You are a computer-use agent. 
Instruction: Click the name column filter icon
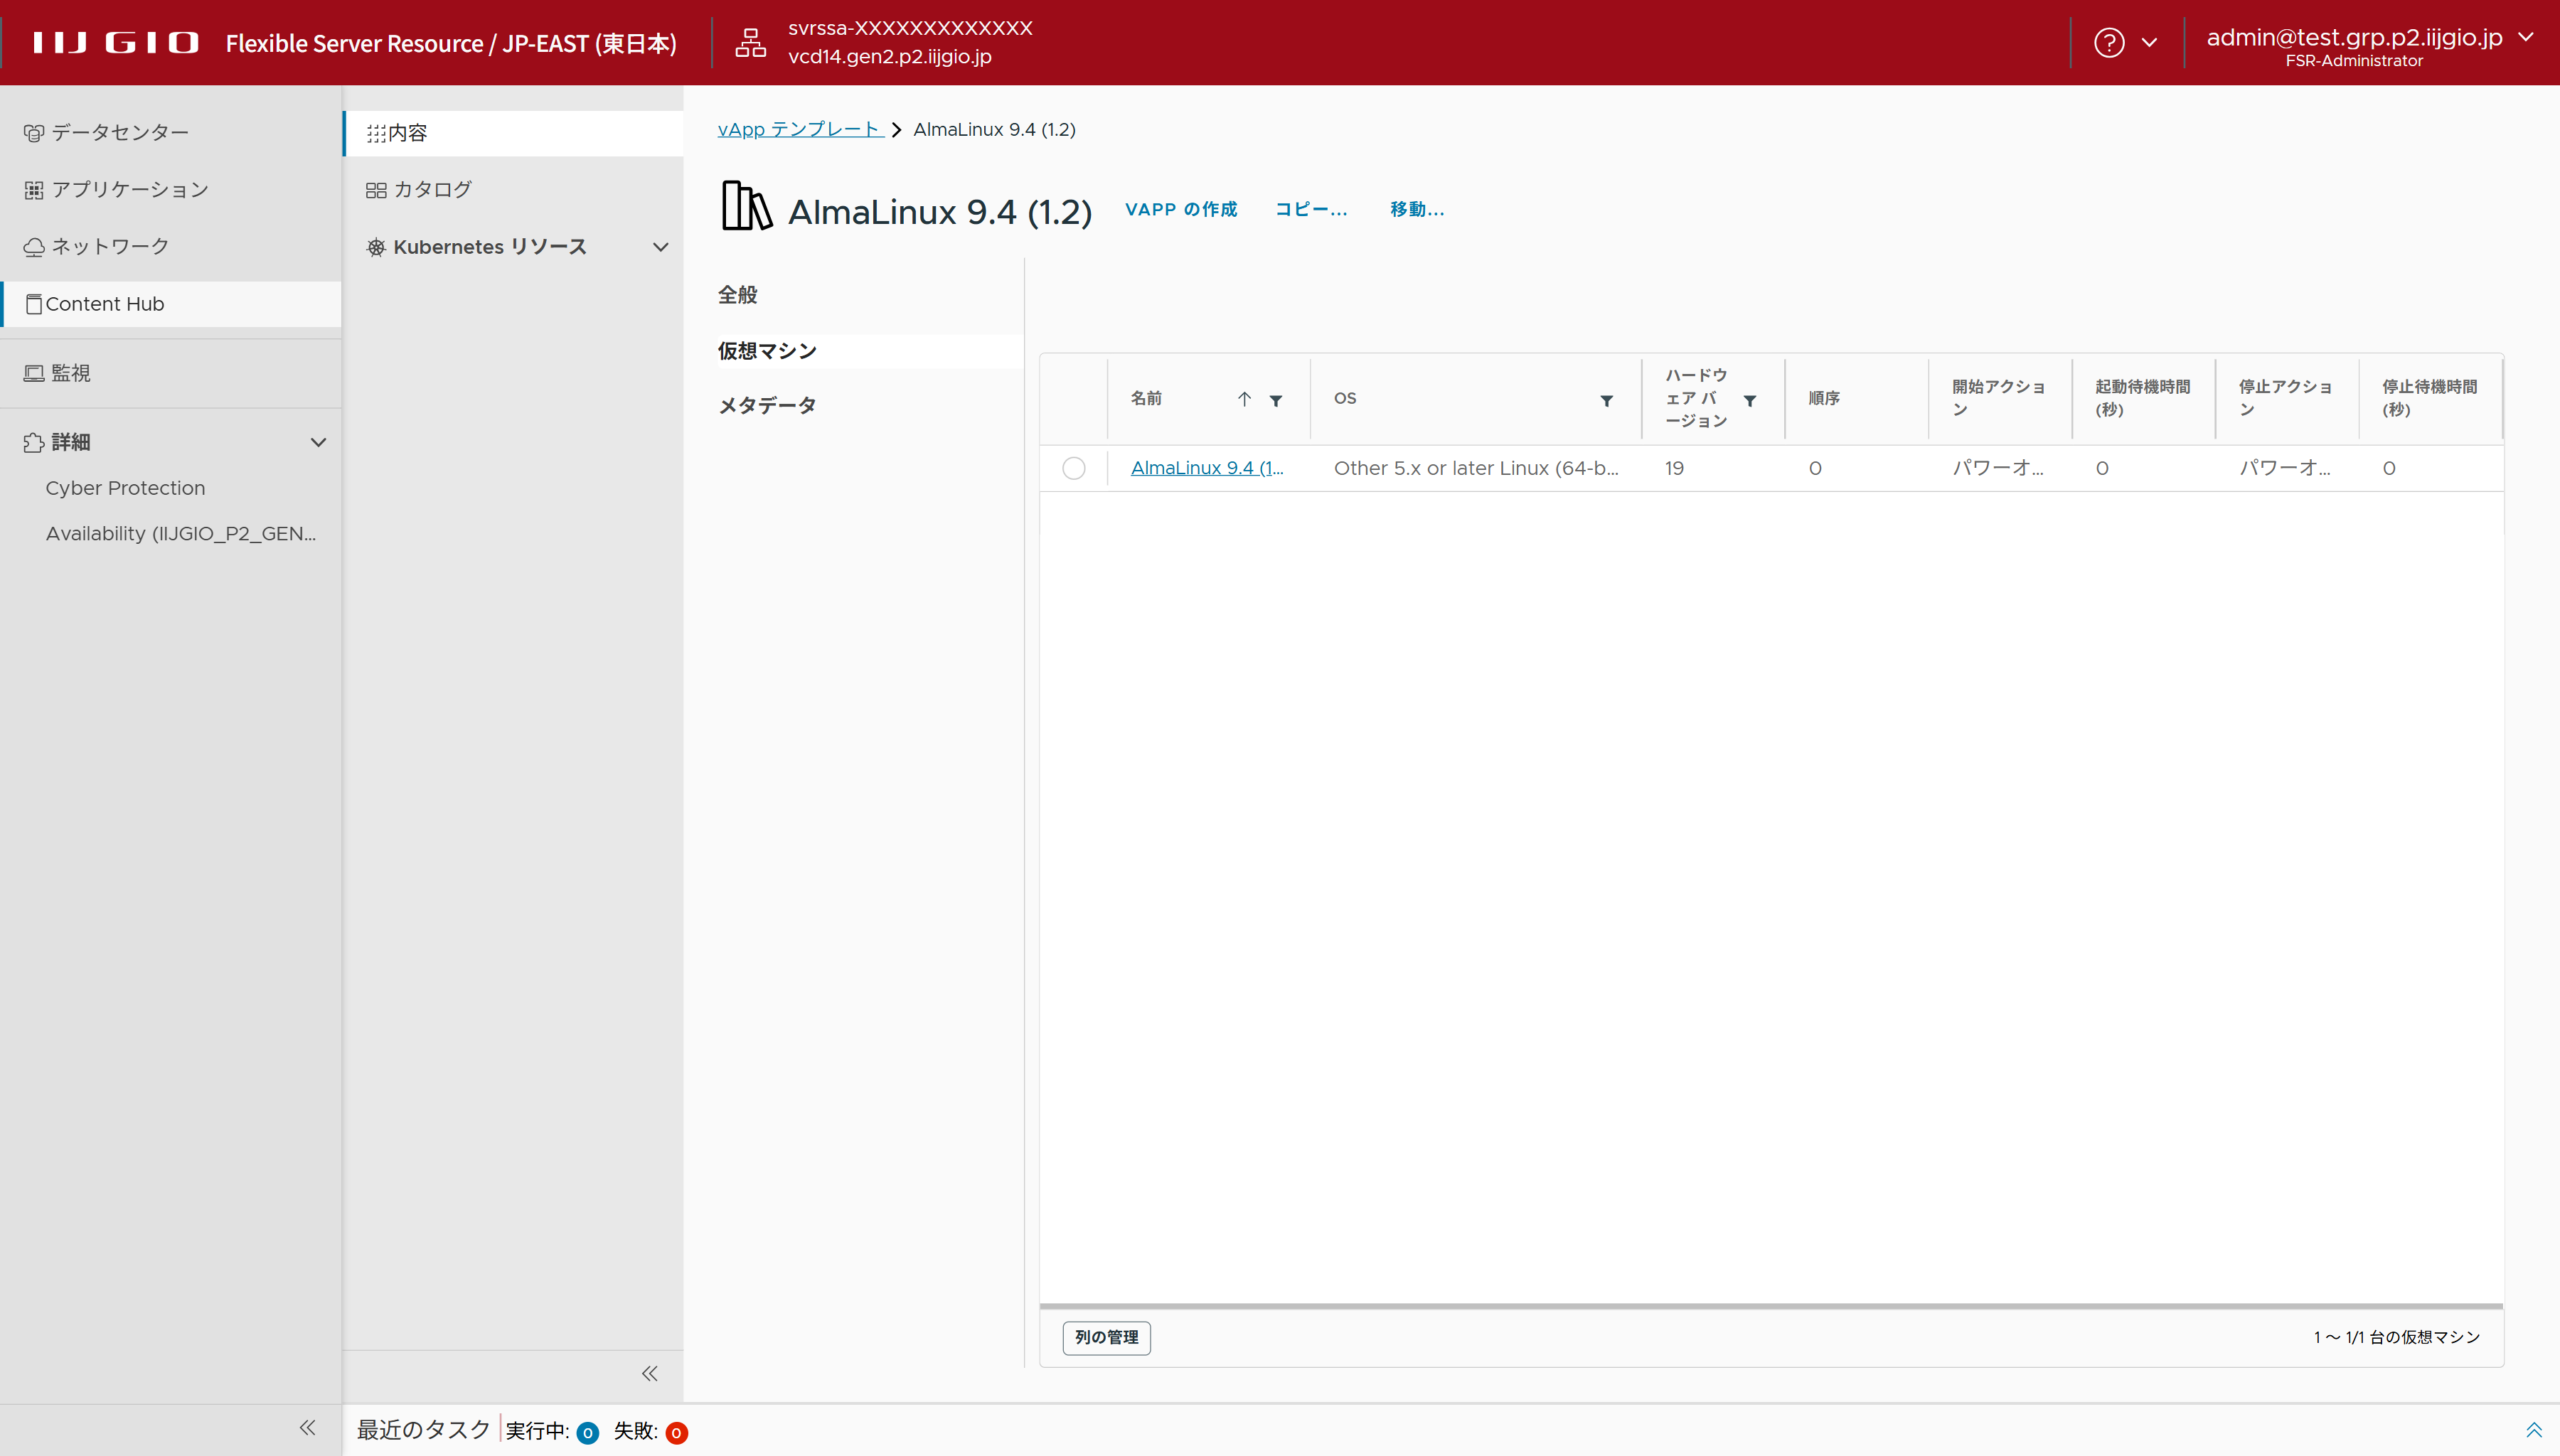point(1276,400)
